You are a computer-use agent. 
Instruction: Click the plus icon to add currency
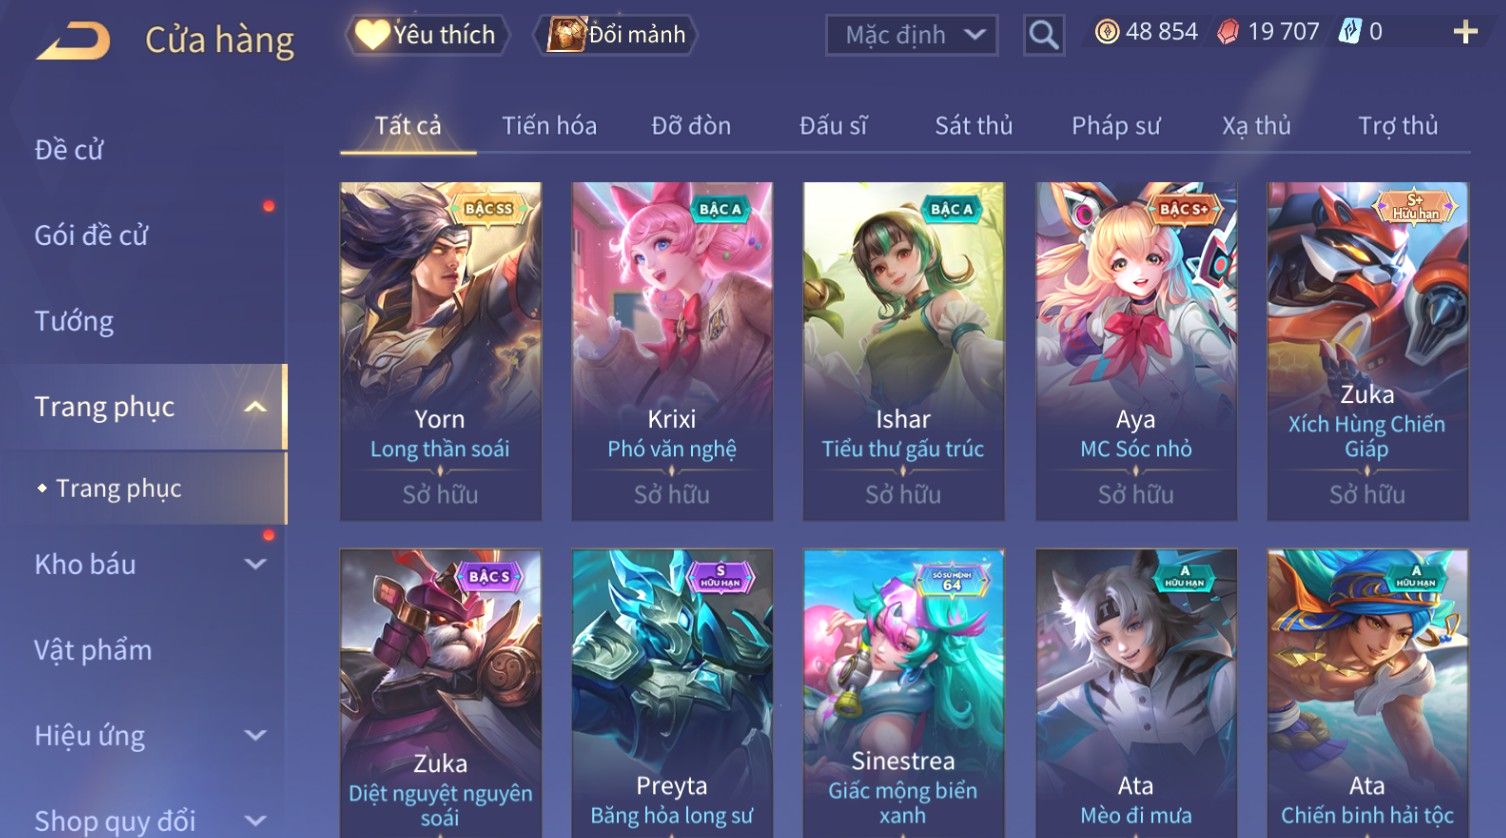click(1465, 32)
